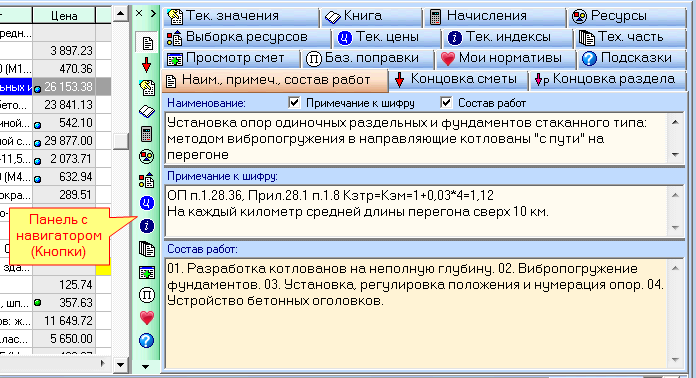696x378 pixels.
Task: Click scroll up arrow in Наименование field
Action: click(x=675, y=122)
